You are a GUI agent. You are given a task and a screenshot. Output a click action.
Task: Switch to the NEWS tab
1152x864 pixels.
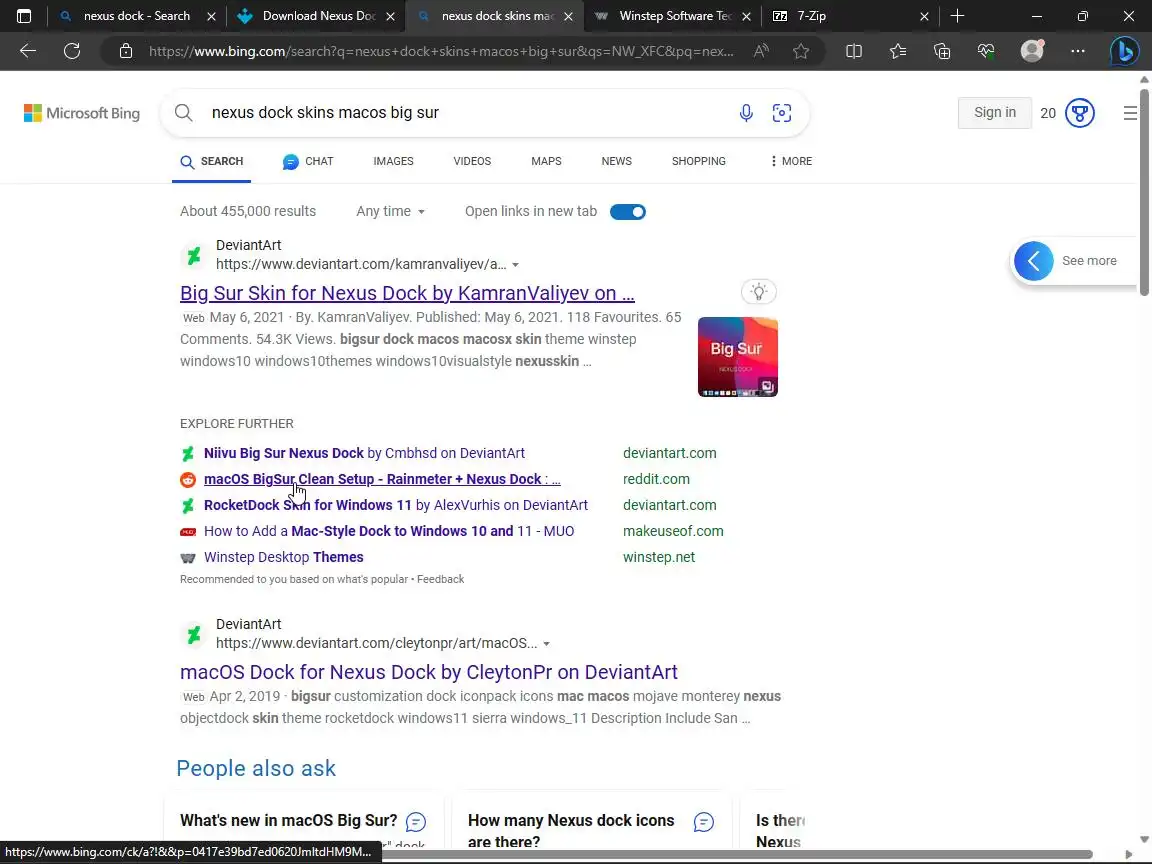point(616,161)
